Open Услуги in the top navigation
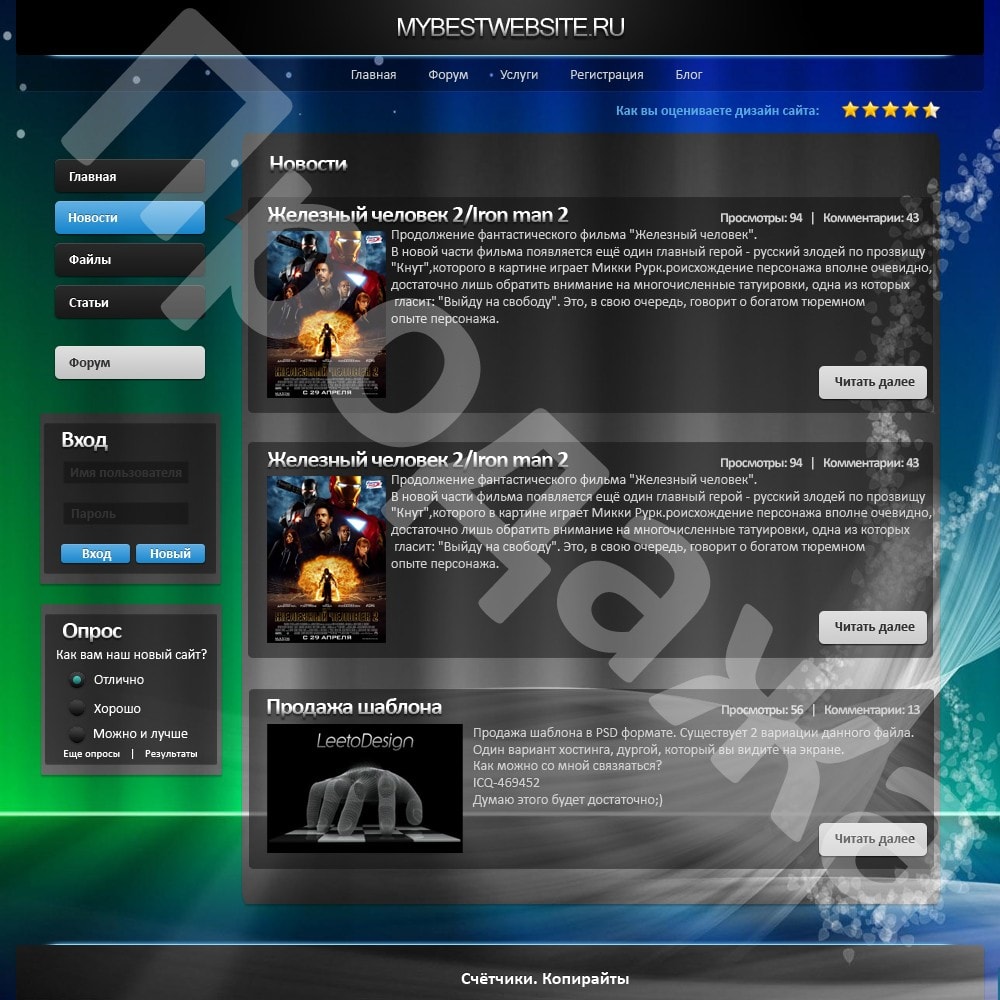Image resolution: width=1000 pixels, height=1000 pixels. click(518, 75)
